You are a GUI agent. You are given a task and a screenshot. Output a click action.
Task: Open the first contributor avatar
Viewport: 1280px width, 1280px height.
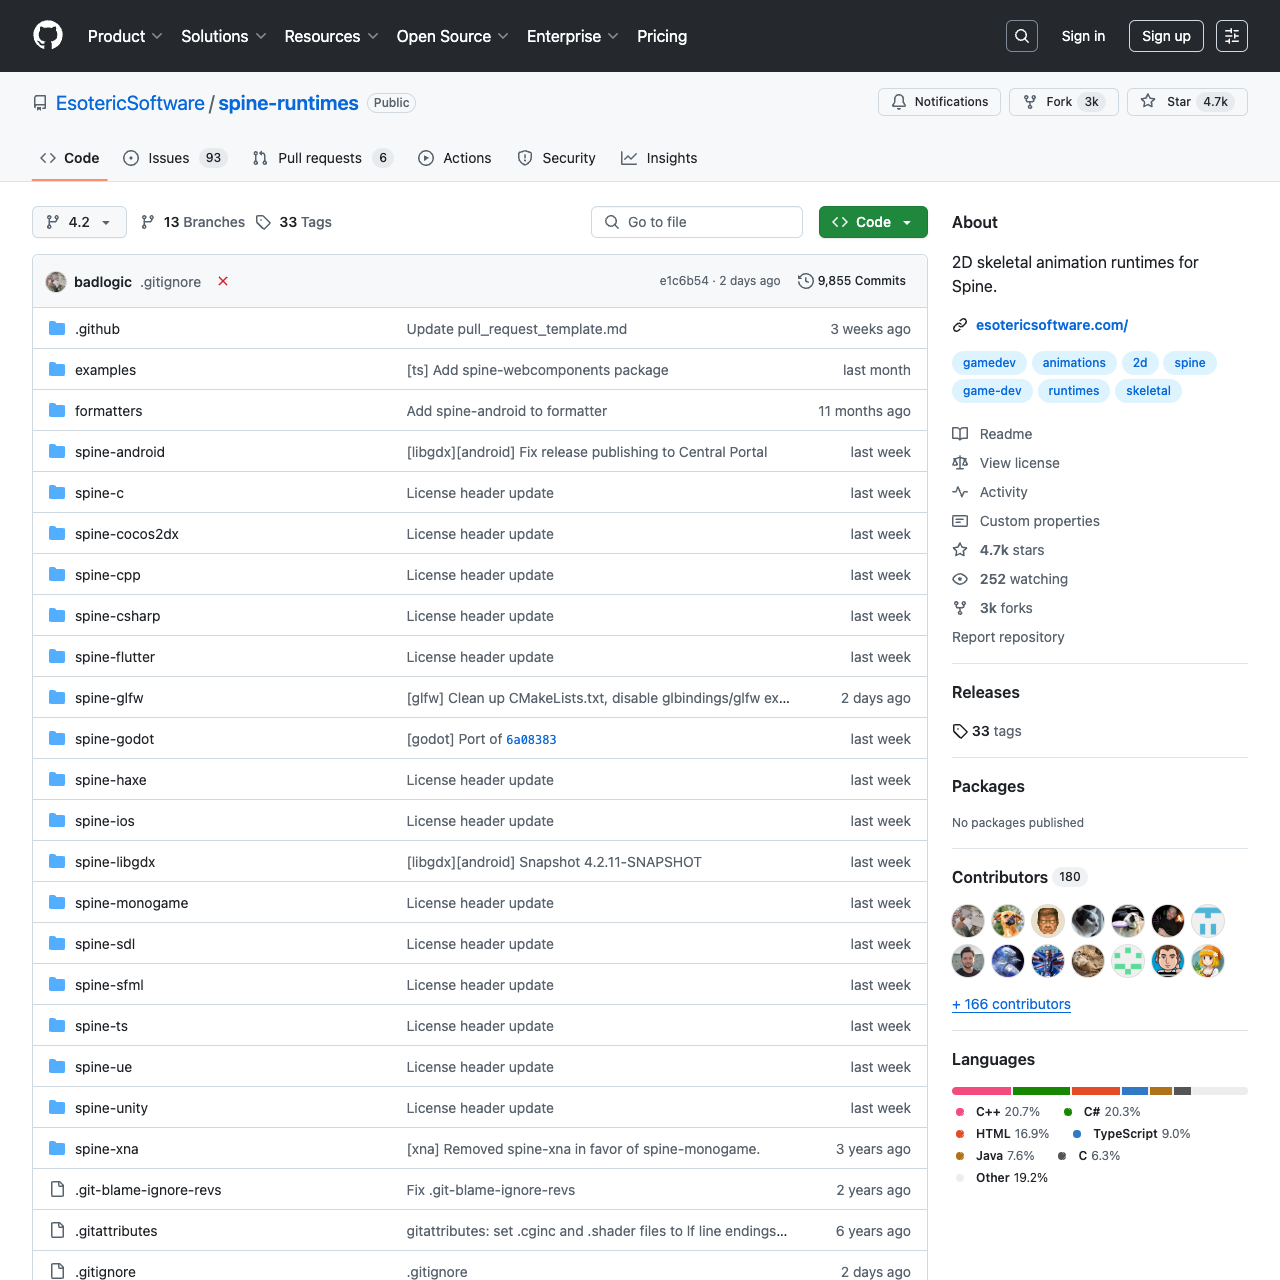point(968,921)
